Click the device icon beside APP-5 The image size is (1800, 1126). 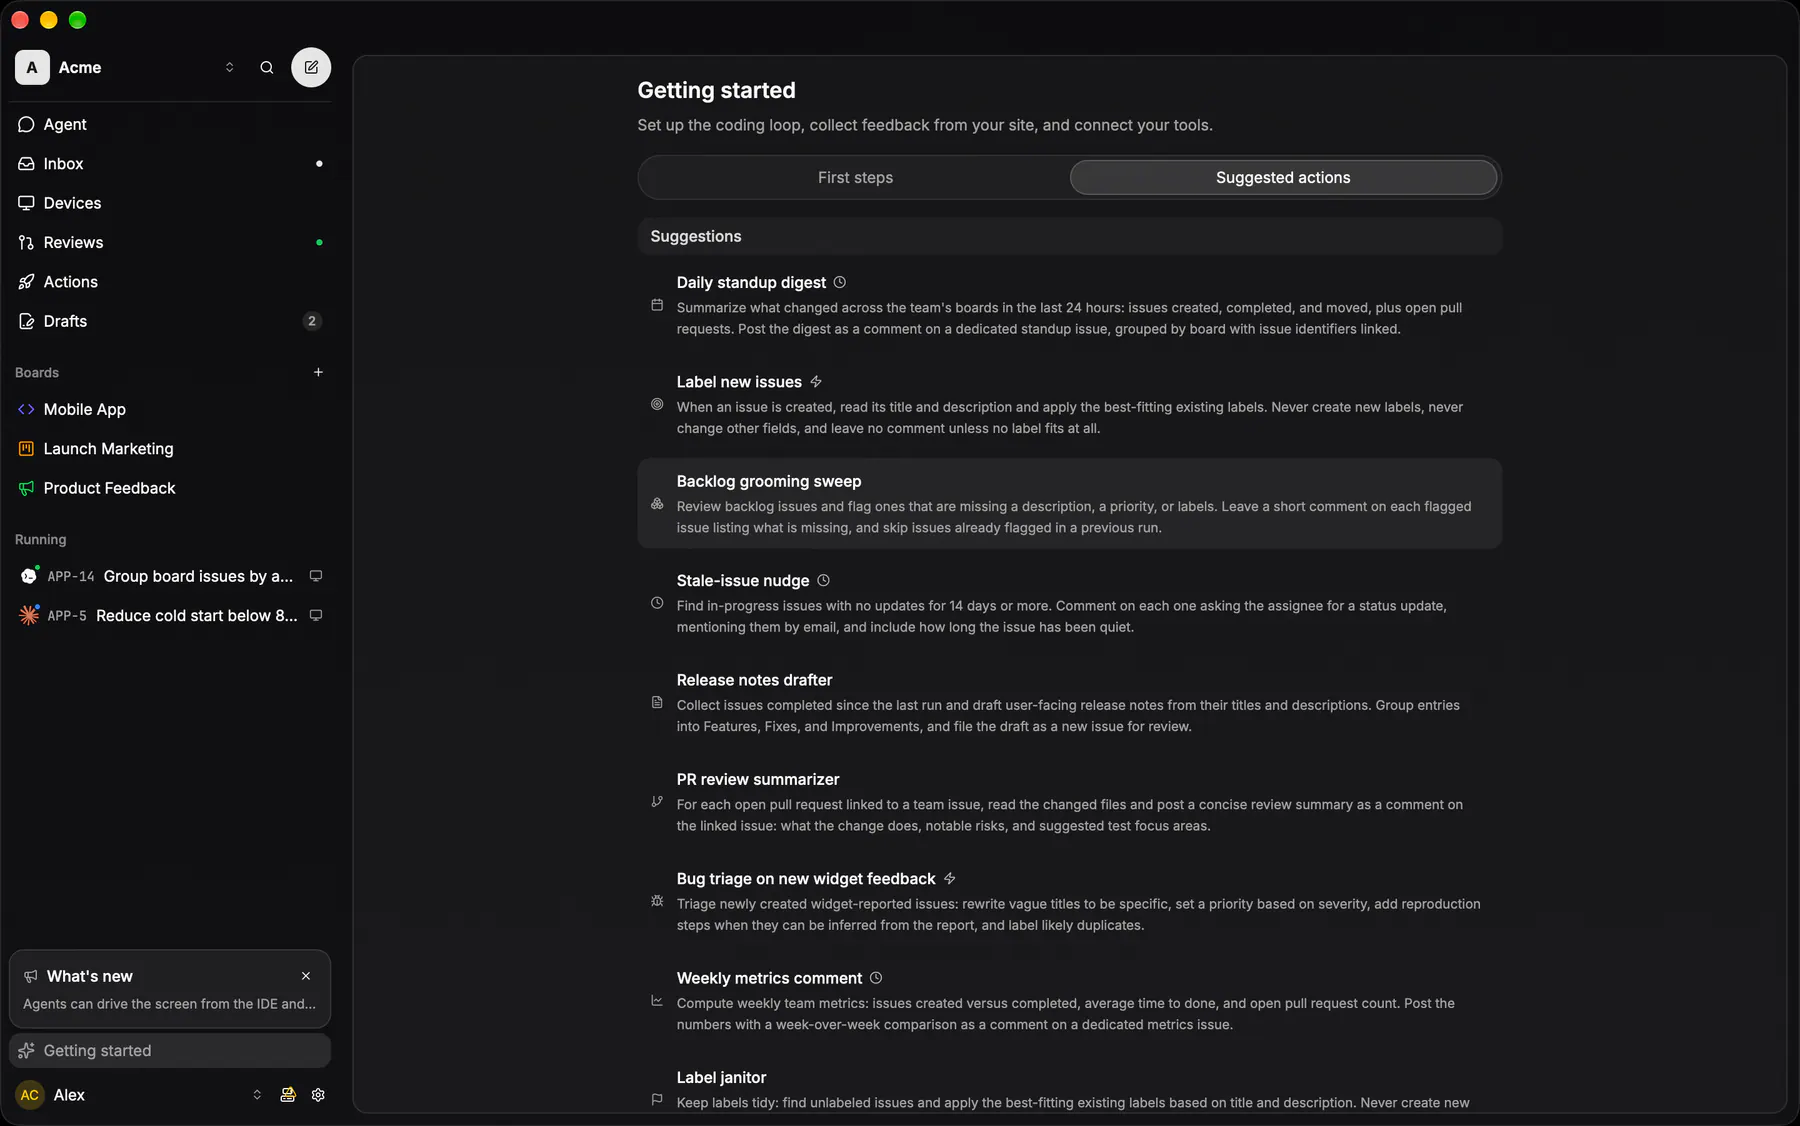pos(316,616)
